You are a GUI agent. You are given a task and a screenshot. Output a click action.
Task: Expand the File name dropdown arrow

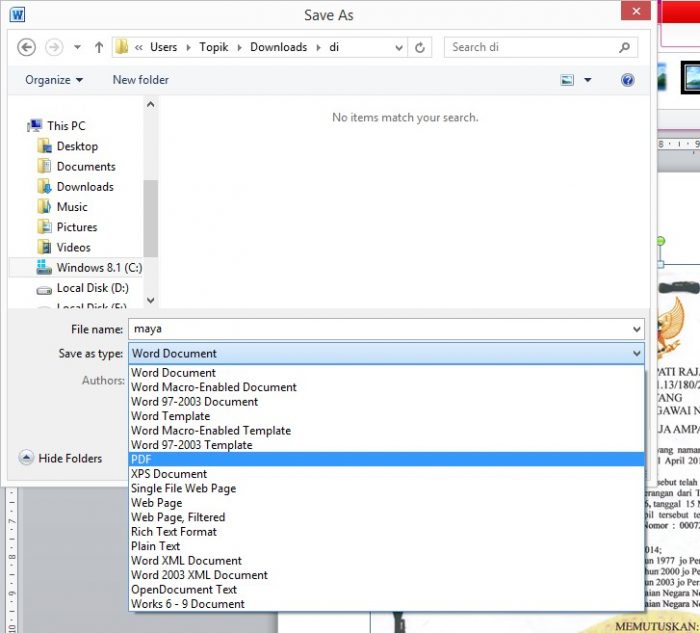(x=637, y=329)
